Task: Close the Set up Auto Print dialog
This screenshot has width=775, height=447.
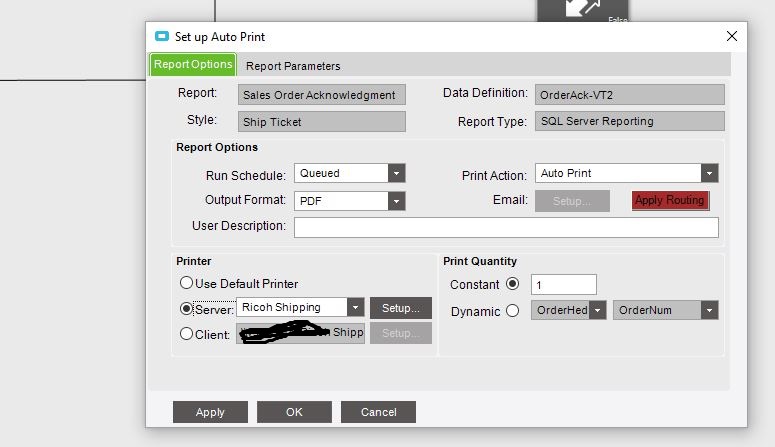Action: point(732,36)
